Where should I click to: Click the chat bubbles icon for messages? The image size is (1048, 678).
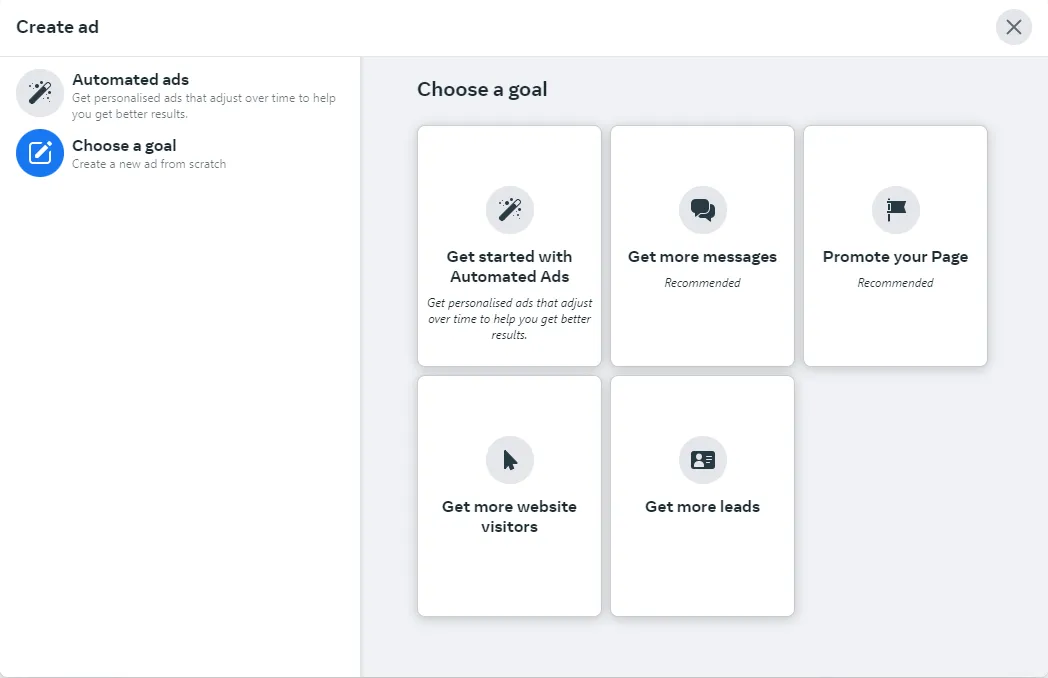pos(702,210)
